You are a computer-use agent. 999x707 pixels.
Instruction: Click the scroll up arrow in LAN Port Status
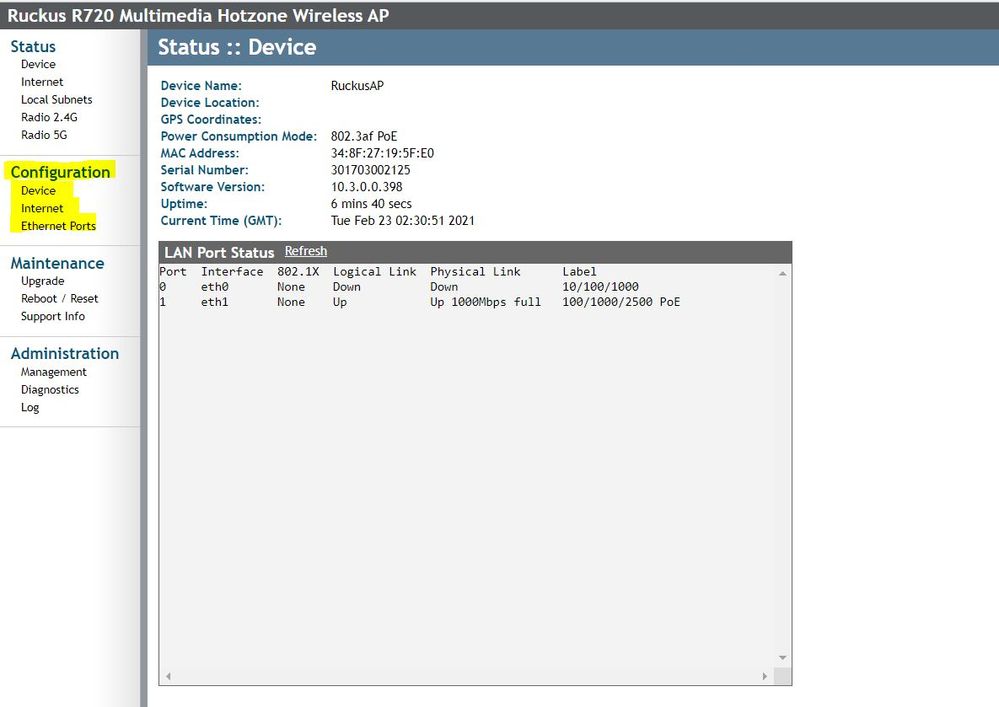pyautogui.click(x=783, y=273)
